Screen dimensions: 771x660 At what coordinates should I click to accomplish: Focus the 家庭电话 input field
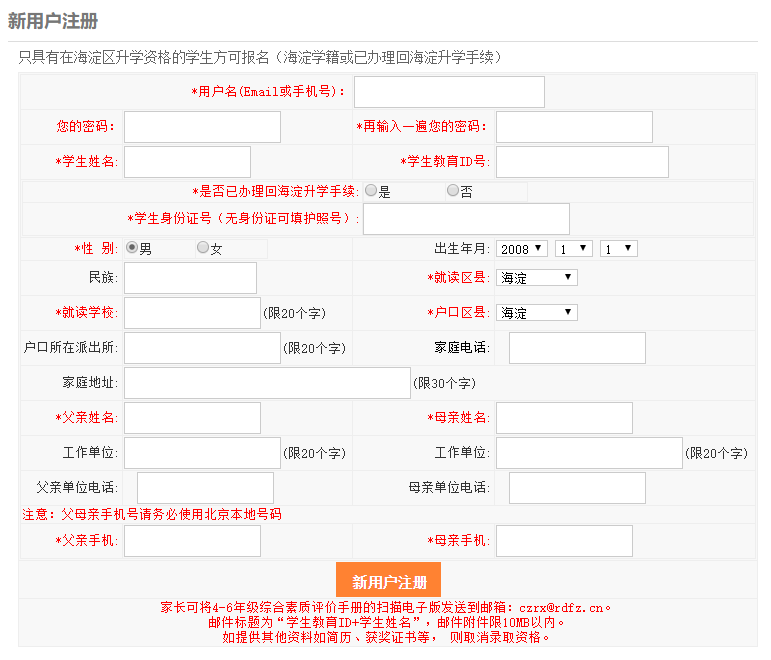click(577, 348)
